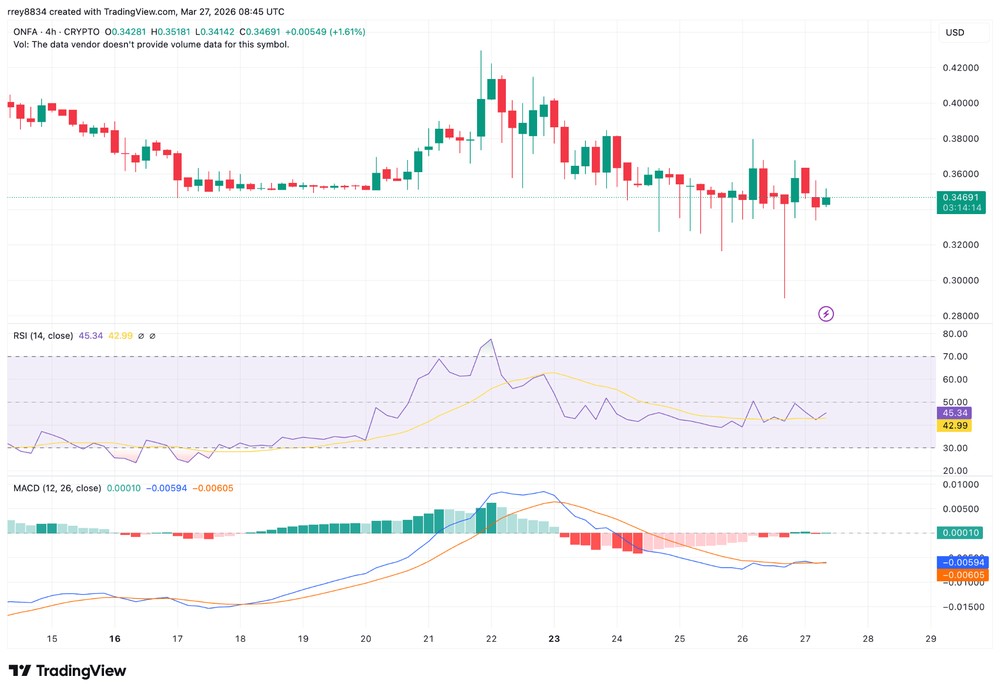Click the date label 16 on time axis
The height and width of the screenshot is (693, 1000).
pos(115,638)
